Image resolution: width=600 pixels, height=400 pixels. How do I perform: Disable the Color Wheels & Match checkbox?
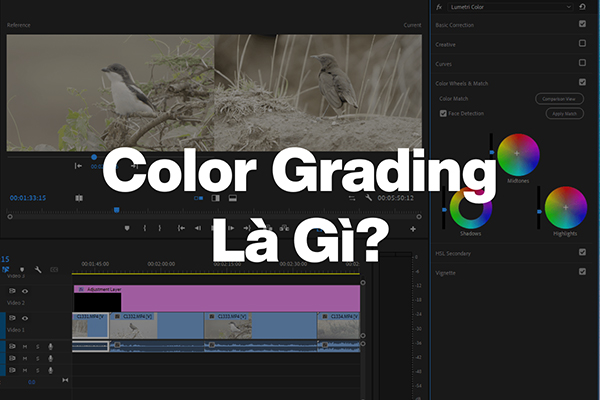tap(582, 82)
